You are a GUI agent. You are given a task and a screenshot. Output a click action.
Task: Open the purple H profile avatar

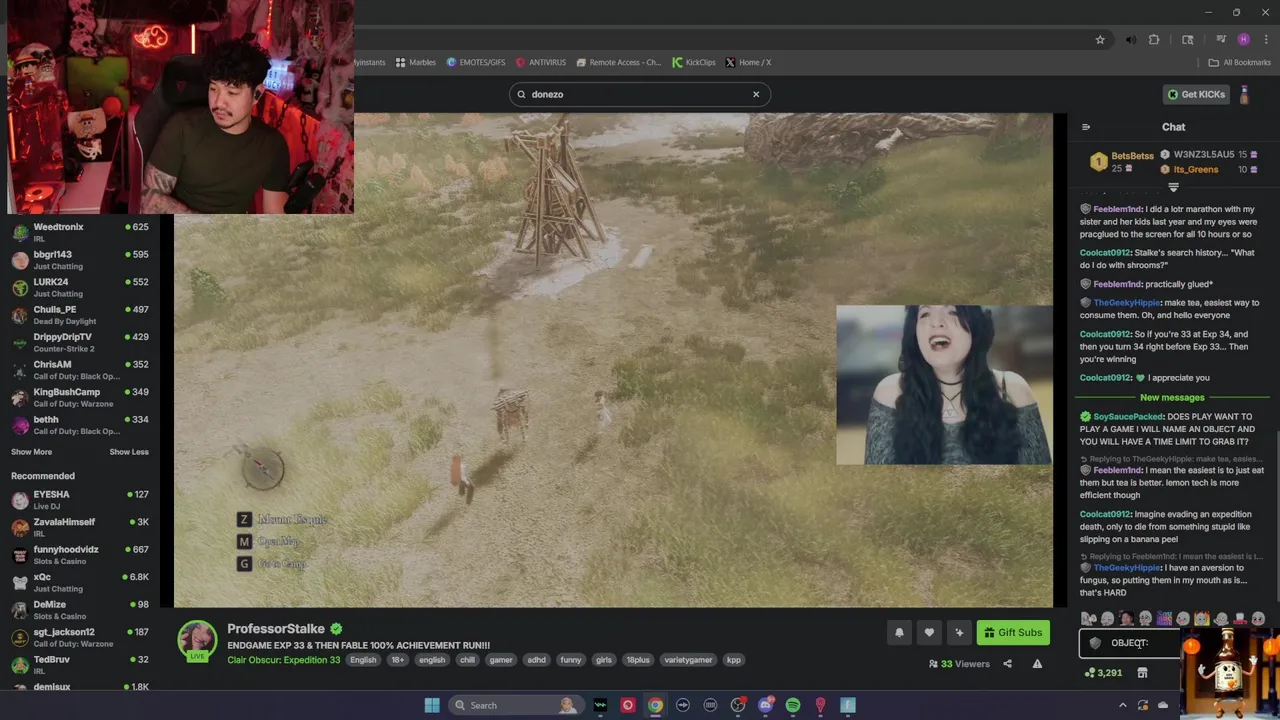point(1243,40)
